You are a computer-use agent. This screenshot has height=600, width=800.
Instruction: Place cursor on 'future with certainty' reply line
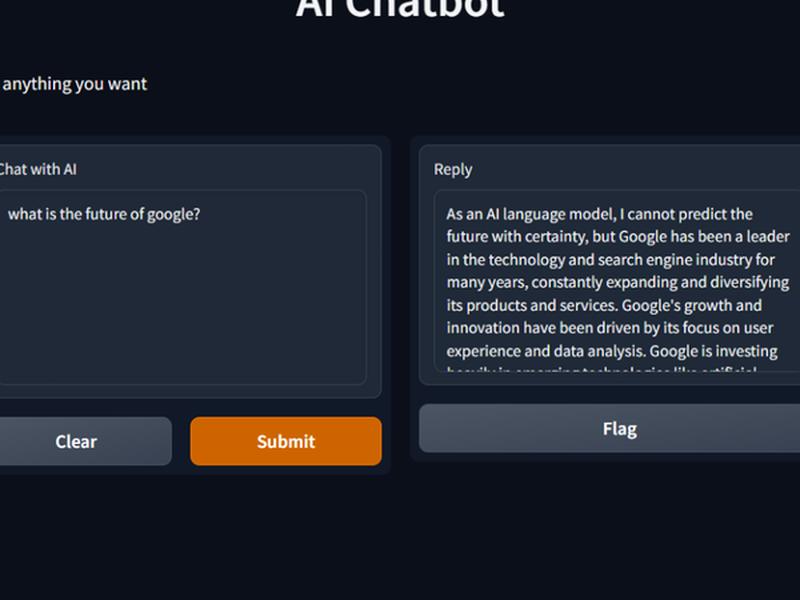click(618, 237)
